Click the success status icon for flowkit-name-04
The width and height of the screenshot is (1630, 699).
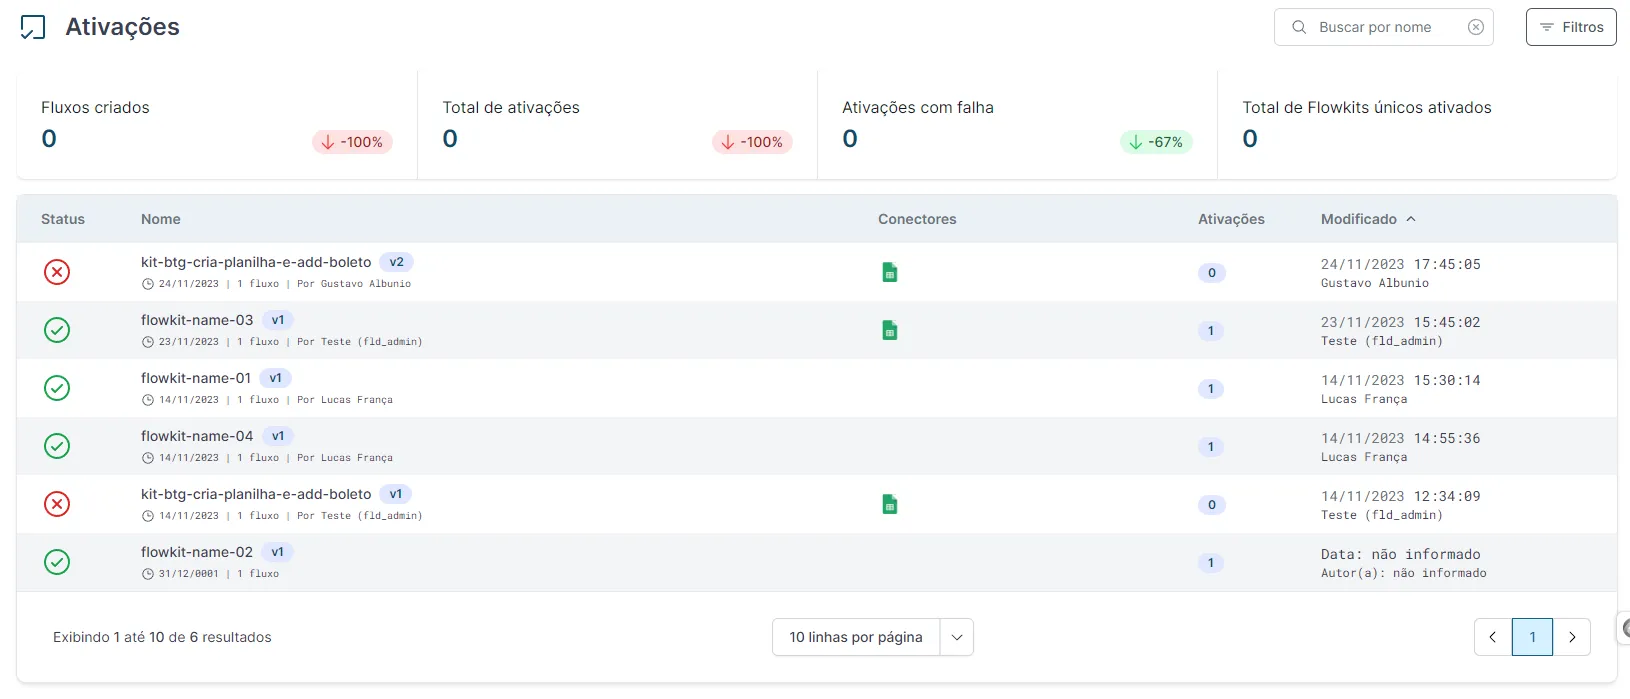tap(57, 446)
